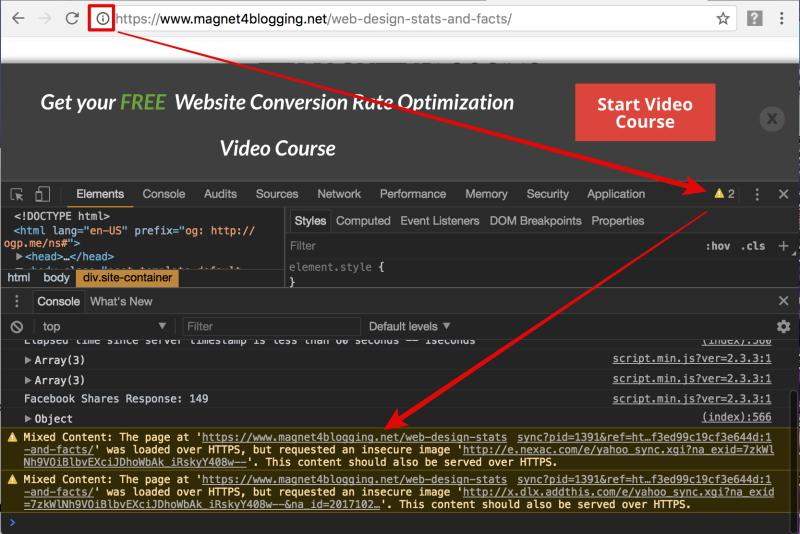Viewport: 800px width, 534px height.
Task: Switch to the Sources tab
Action: tap(277, 194)
